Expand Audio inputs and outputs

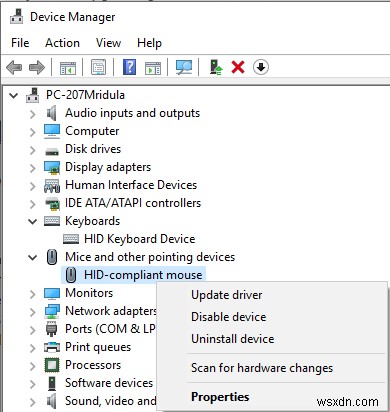pyautogui.click(x=32, y=114)
